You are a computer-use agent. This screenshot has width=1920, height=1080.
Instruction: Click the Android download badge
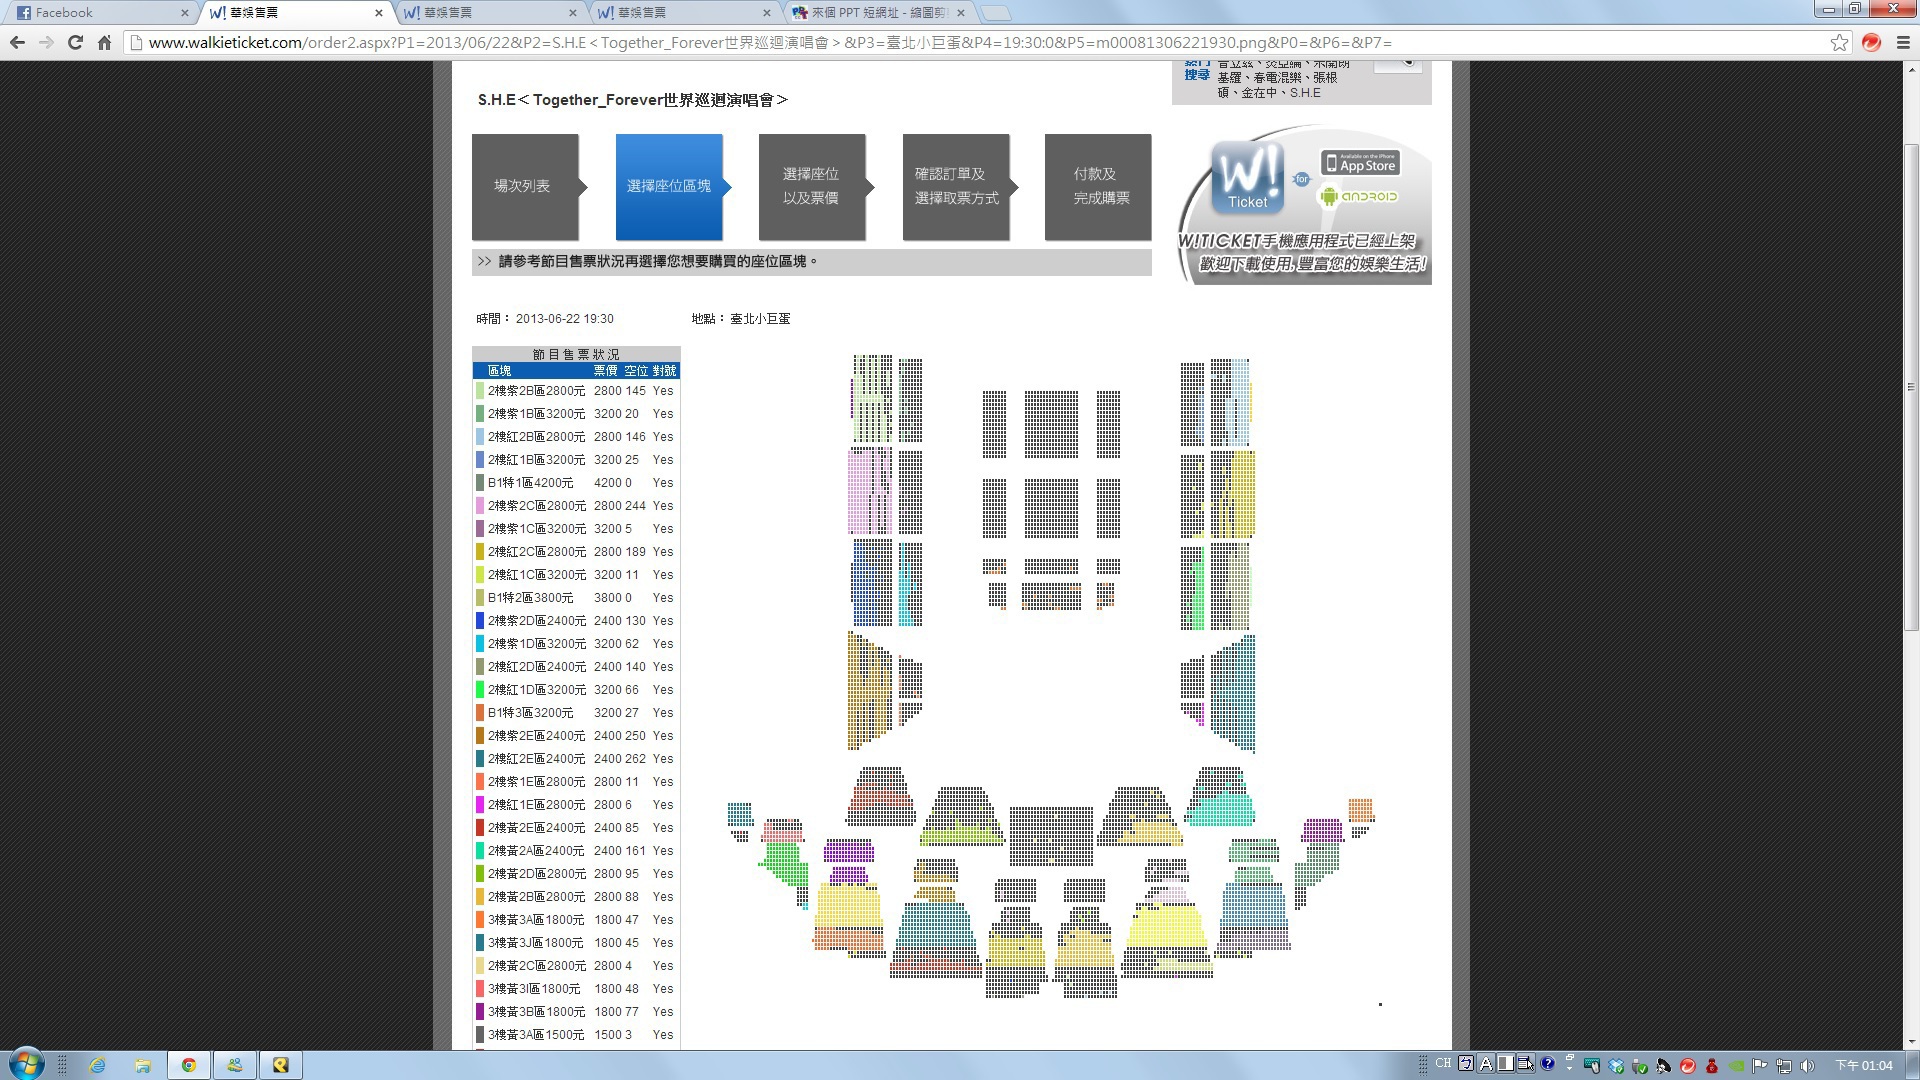(x=1358, y=196)
